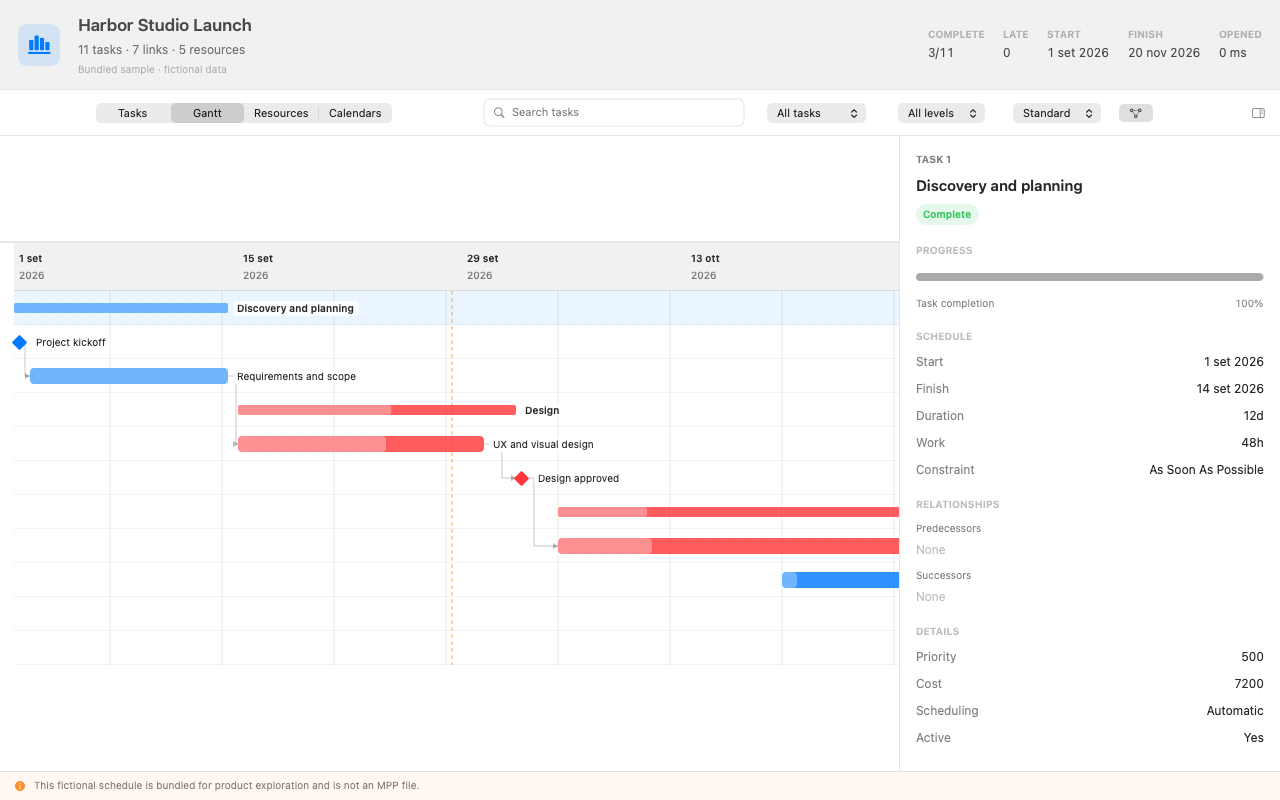Open the Standard view dropdown
Viewport: 1280px width, 800px height.
[x=1057, y=113]
